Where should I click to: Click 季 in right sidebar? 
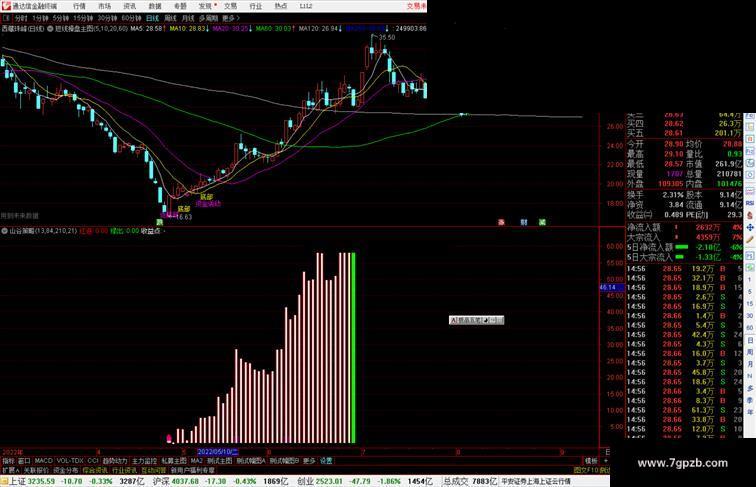point(750,400)
